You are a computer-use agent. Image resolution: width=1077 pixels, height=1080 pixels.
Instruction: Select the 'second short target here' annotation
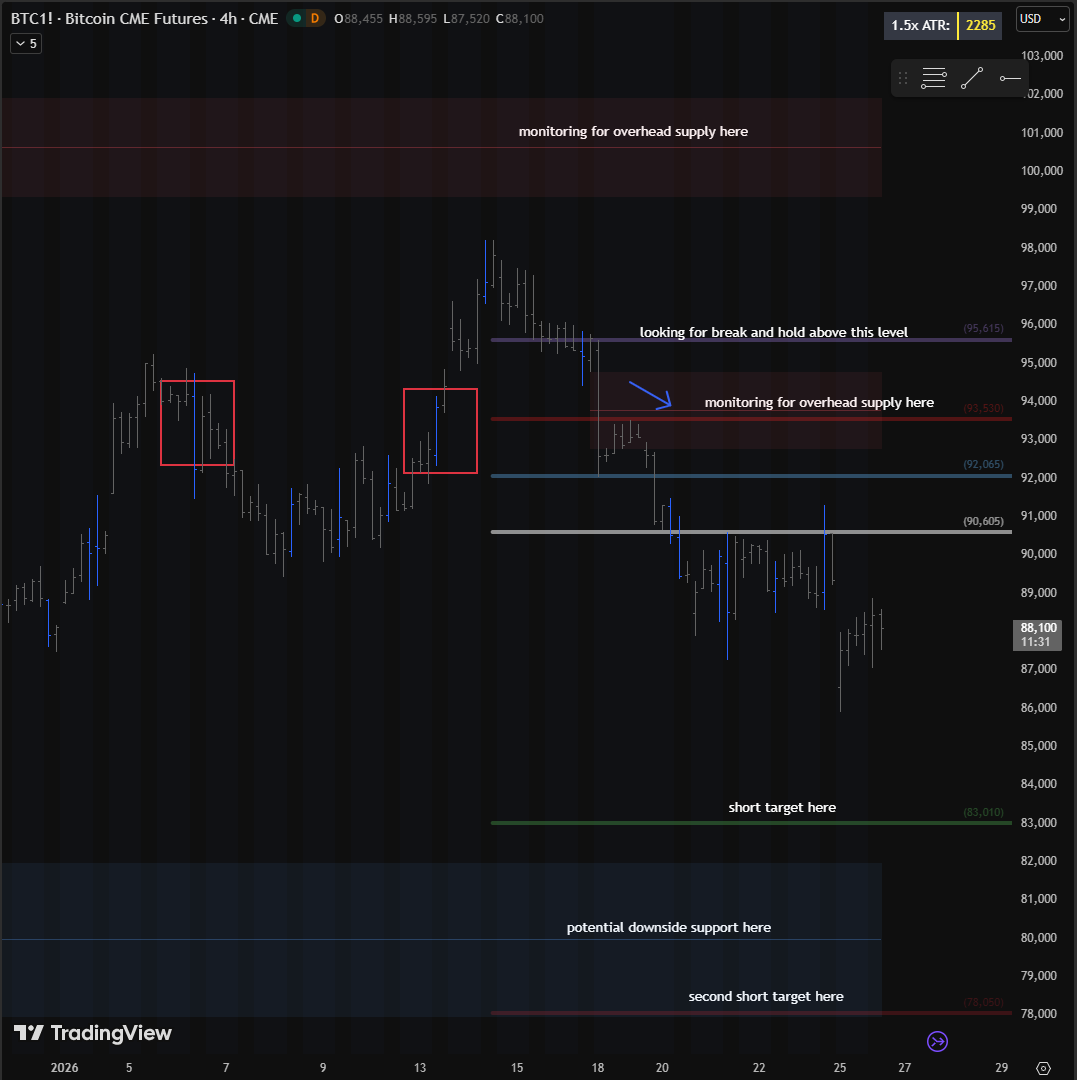click(x=766, y=996)
